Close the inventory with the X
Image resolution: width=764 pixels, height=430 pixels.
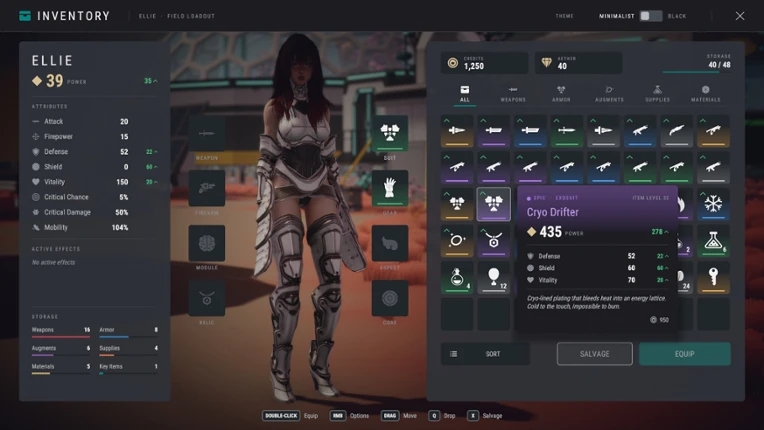click(740, 16)
